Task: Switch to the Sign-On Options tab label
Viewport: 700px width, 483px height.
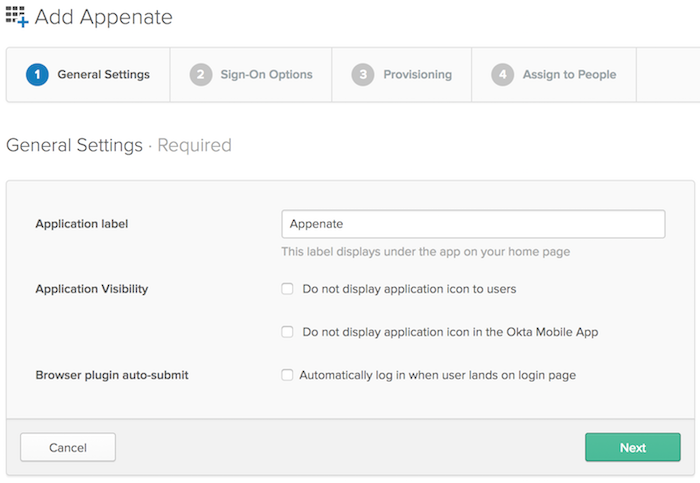Action: [x=266, y=74]
